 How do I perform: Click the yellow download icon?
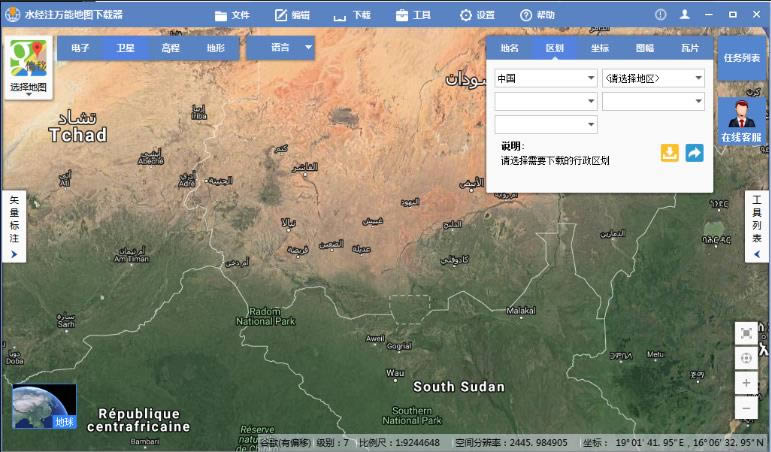click(x=670, y=153)
